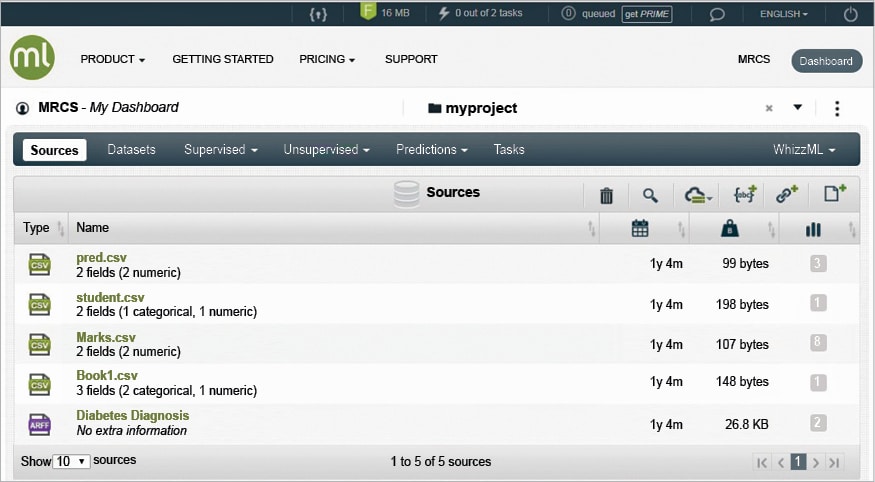
Task: Click the CSV icon for student.csv
Action: (x=40, y=305)
